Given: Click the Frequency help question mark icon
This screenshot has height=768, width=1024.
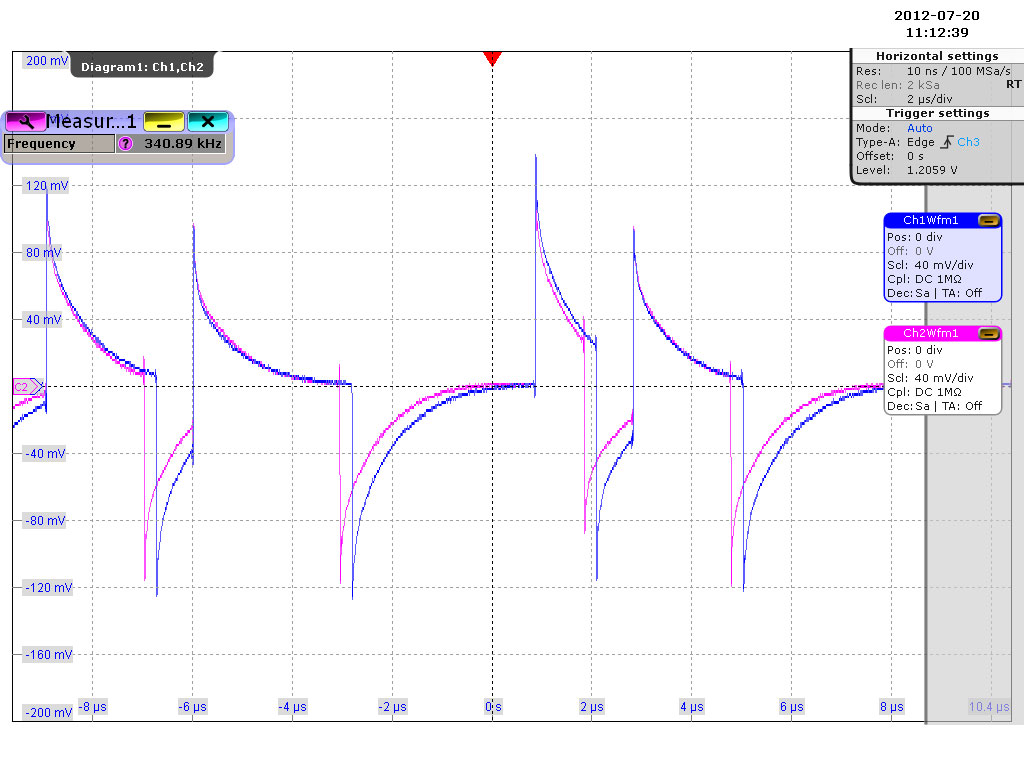Looking at the screenshot, I should [125, 144].
